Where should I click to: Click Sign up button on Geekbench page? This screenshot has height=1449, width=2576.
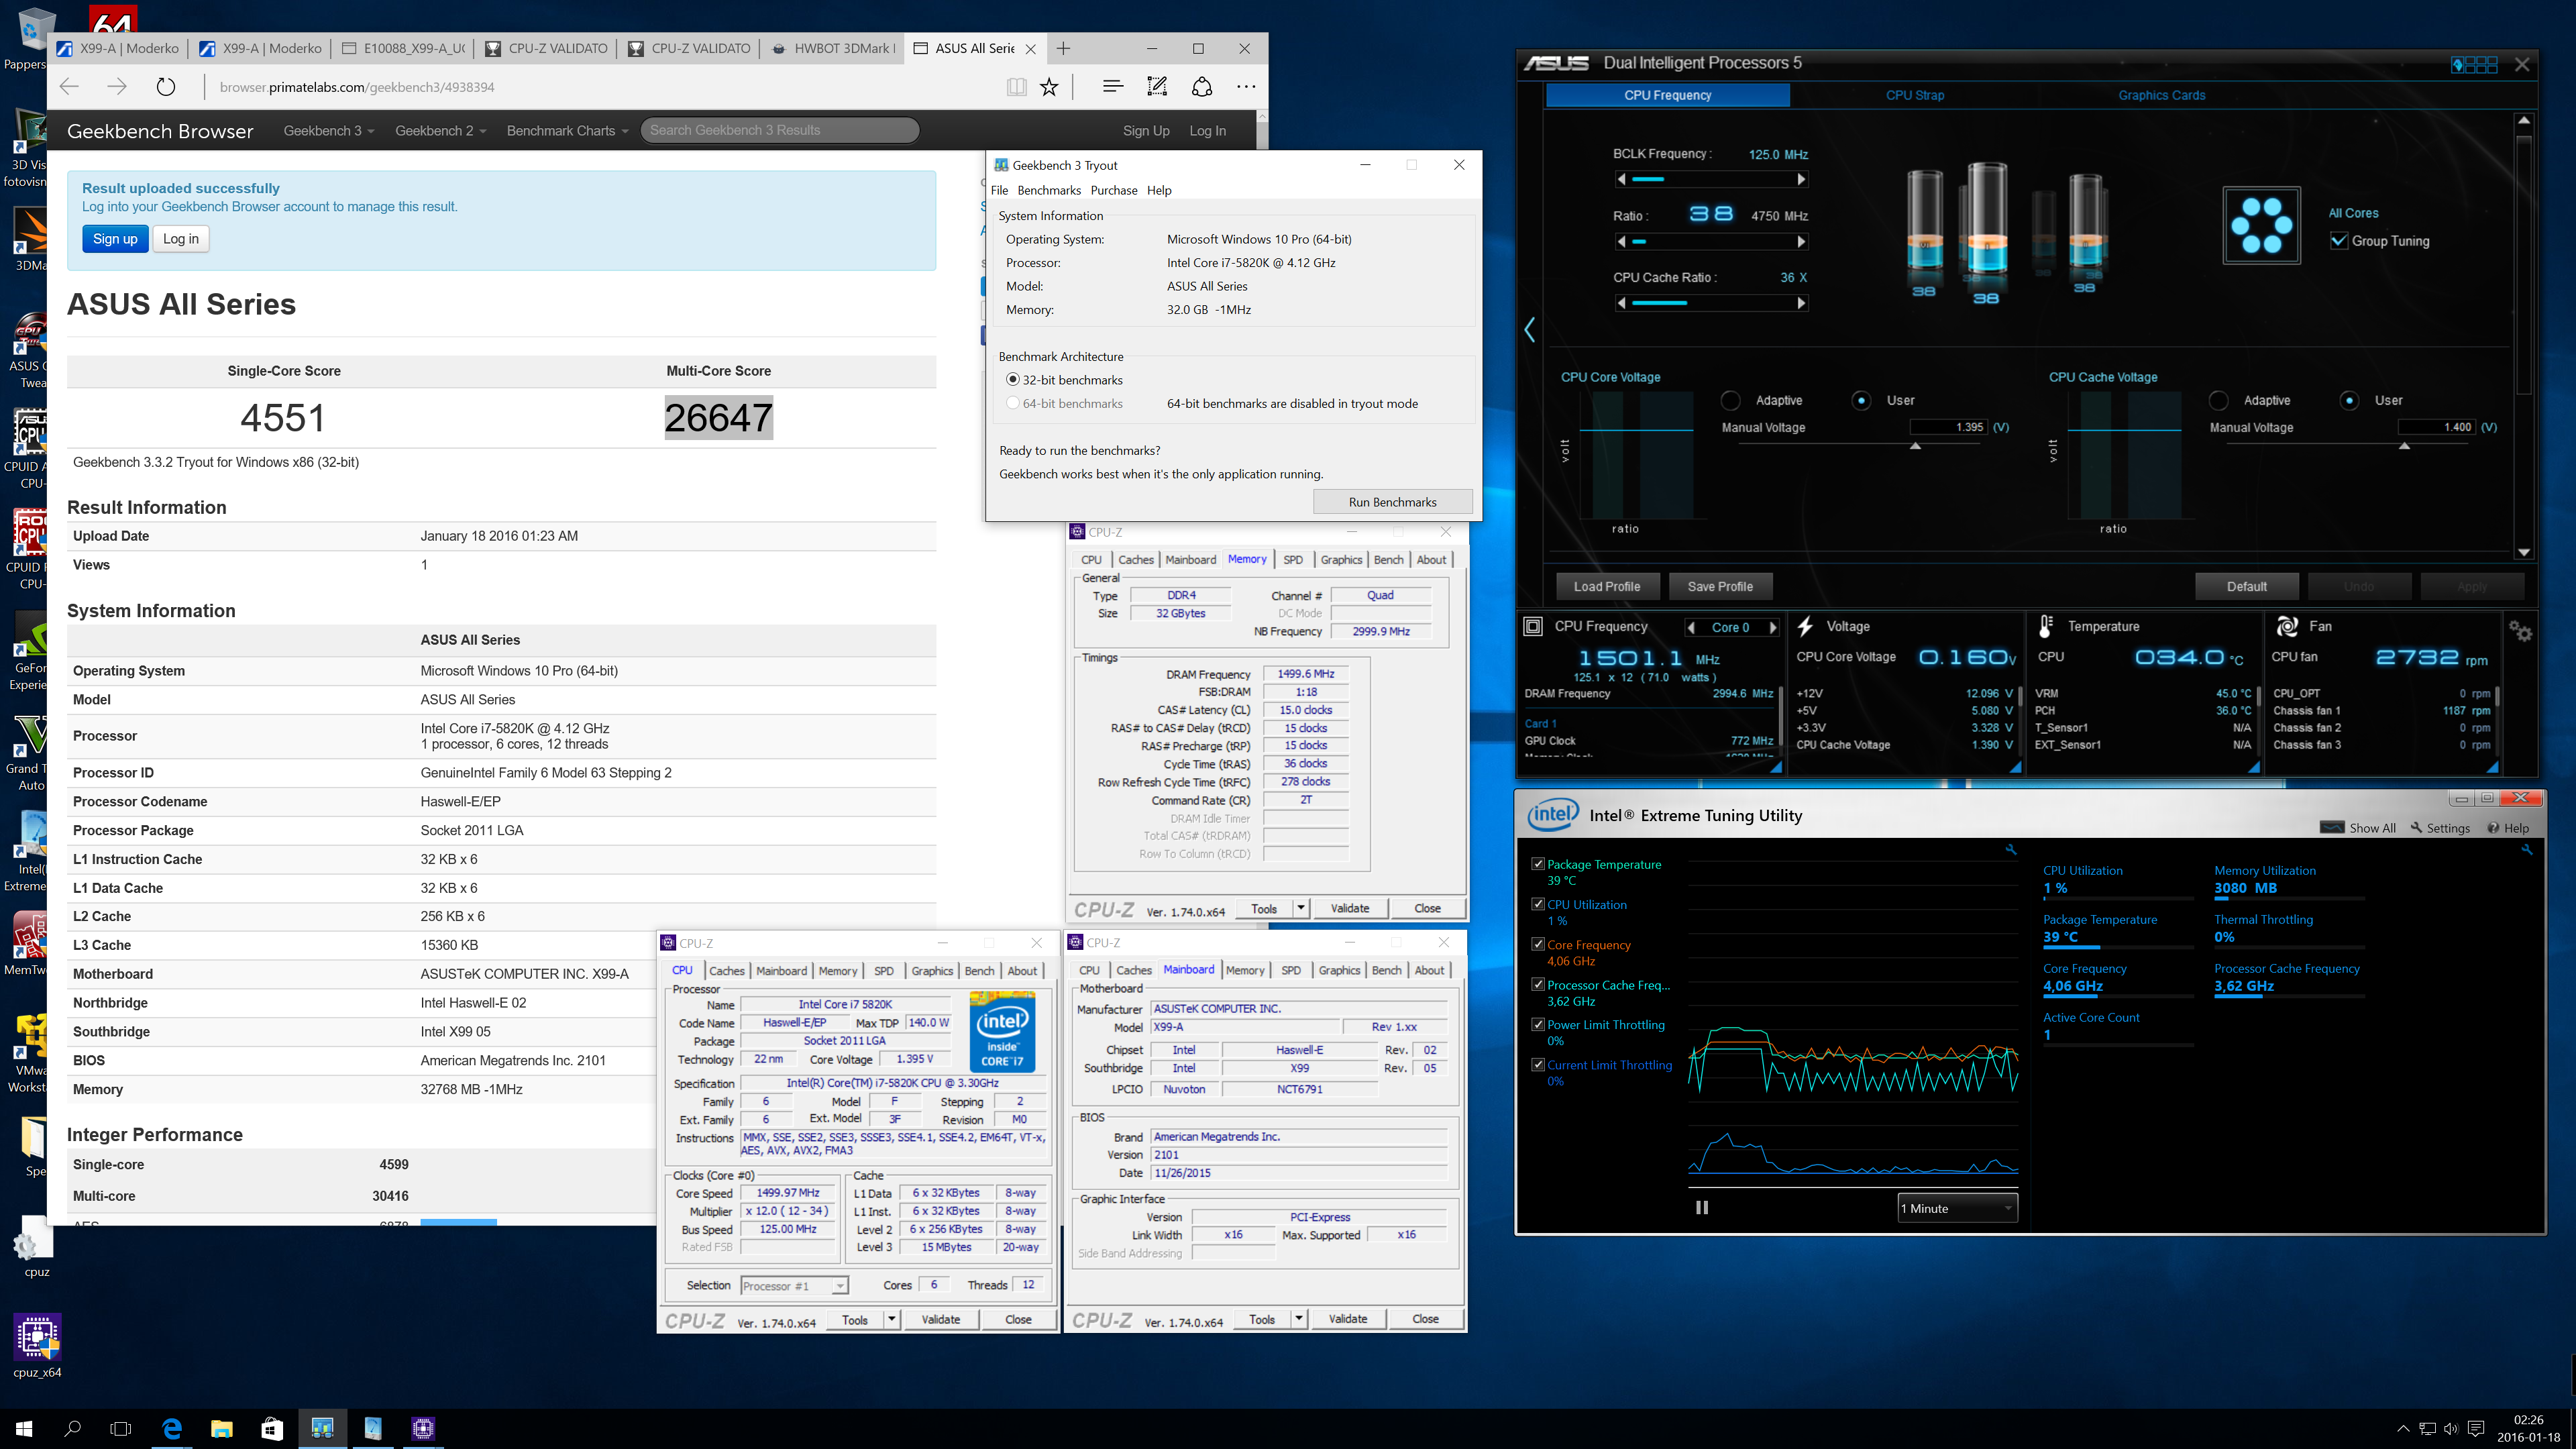[115, 239]
